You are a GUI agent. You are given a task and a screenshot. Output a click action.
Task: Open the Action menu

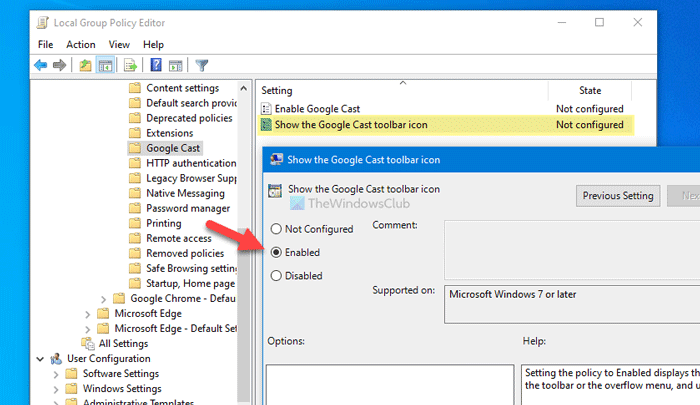pos(81,44)
